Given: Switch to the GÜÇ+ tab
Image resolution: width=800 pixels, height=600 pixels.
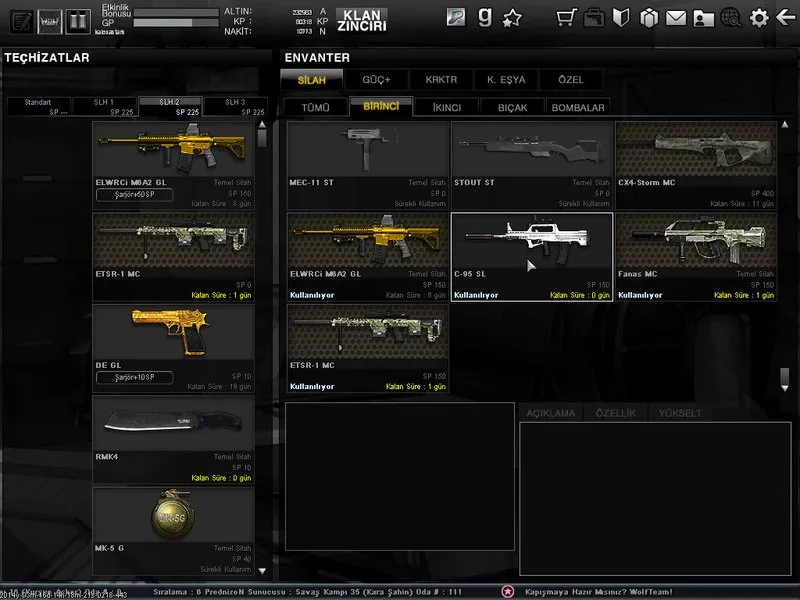Looking at the screenshot, I should [377, 80].
